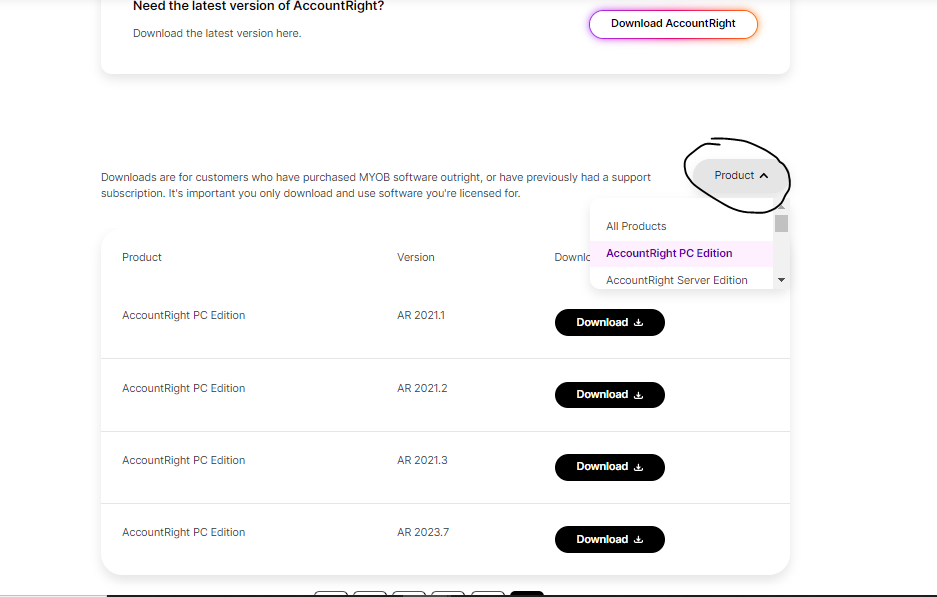Download AR 2021.3 installer
This screenshot has height=597, width=937.
point(610,467)
